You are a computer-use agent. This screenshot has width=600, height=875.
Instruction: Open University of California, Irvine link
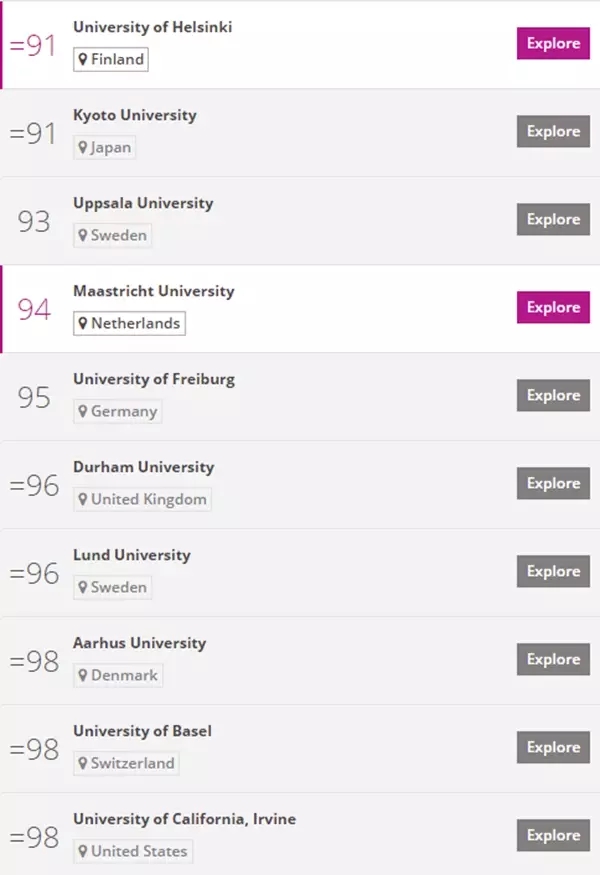pyautogui.click(x=184, y=819)
